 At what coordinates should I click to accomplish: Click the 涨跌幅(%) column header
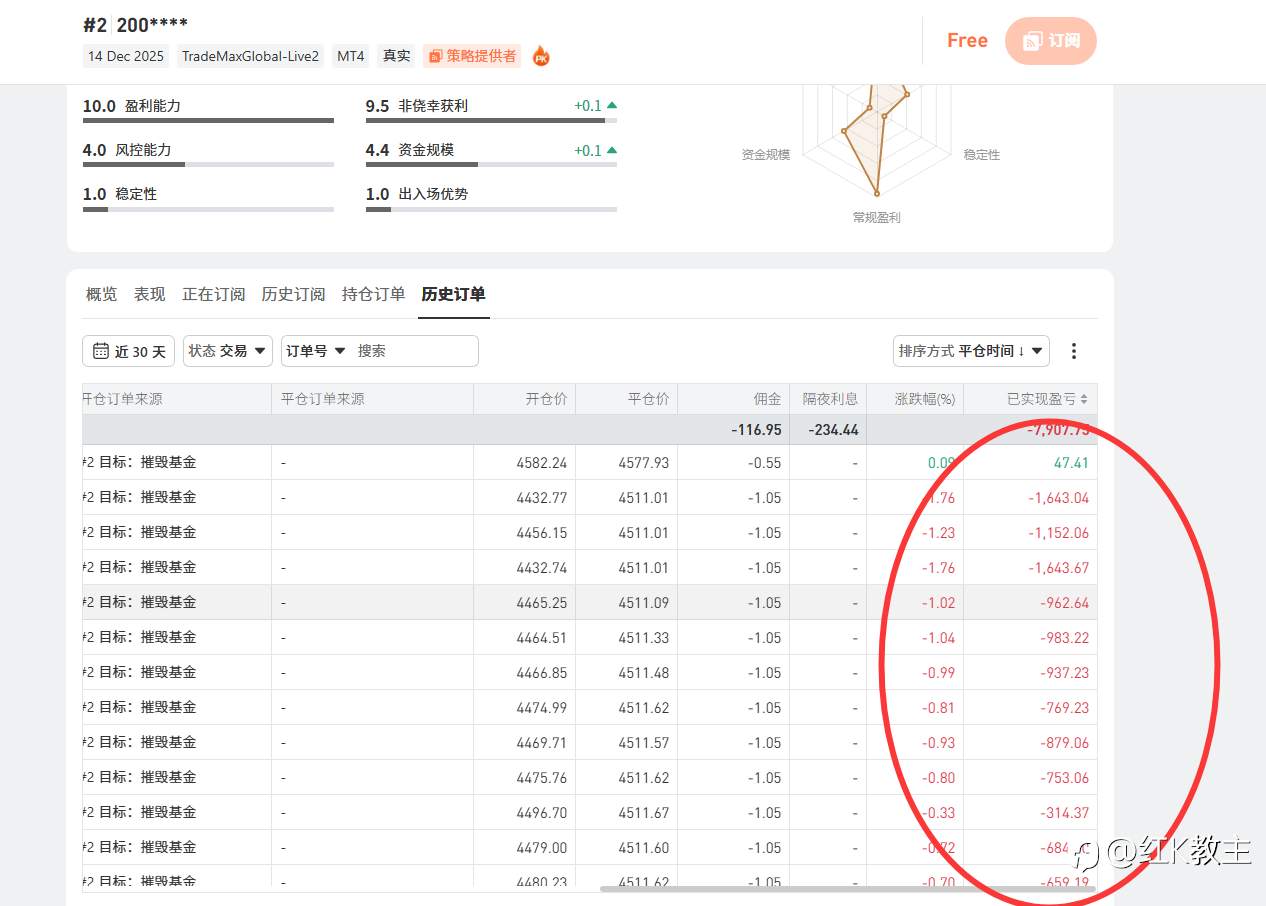[x=925, y=399]
